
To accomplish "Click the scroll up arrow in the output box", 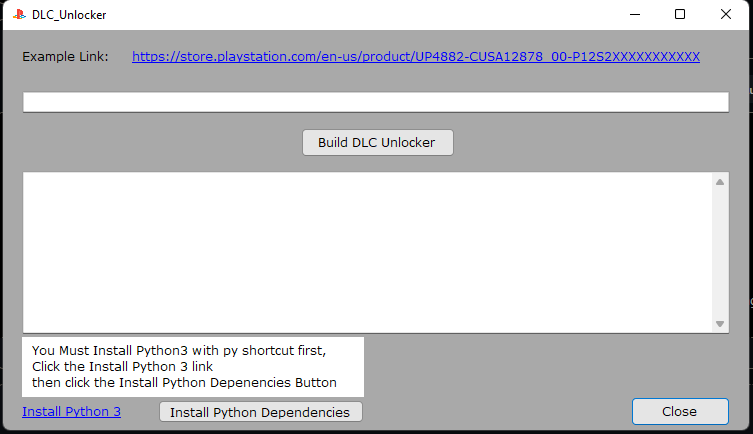I will click(719, 182).
